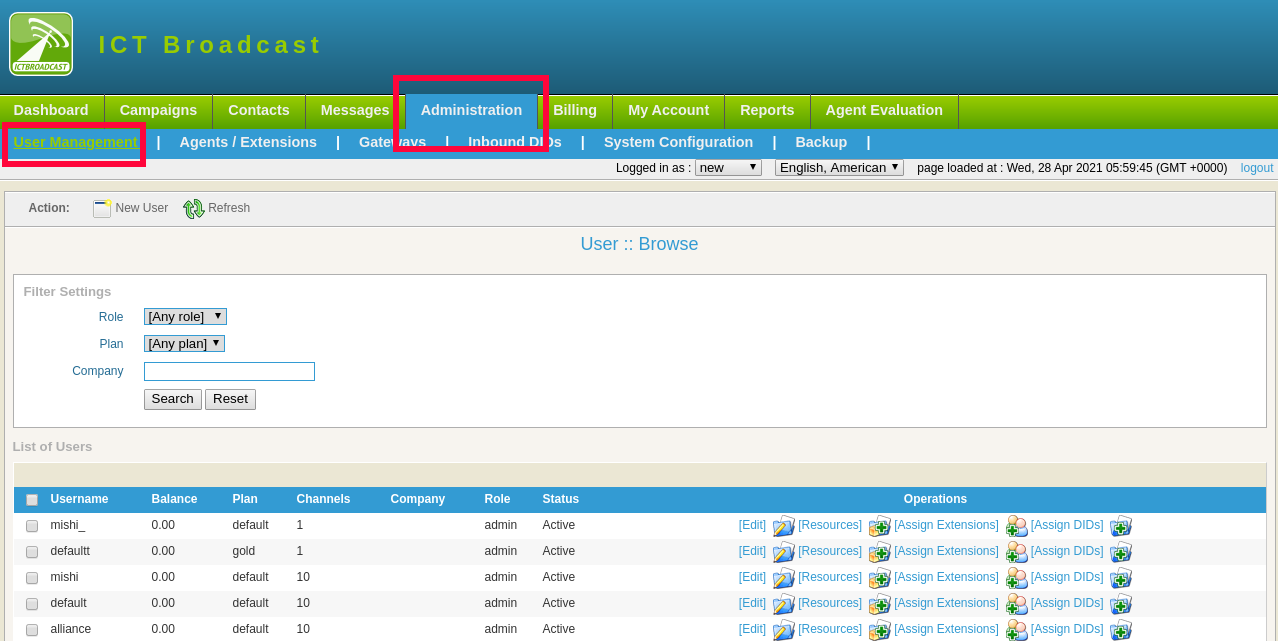Image resolution: width=1278 pixels, height=641 pixels.
Task: Expand the Role filter dropdown
Action: coord(185,316)
